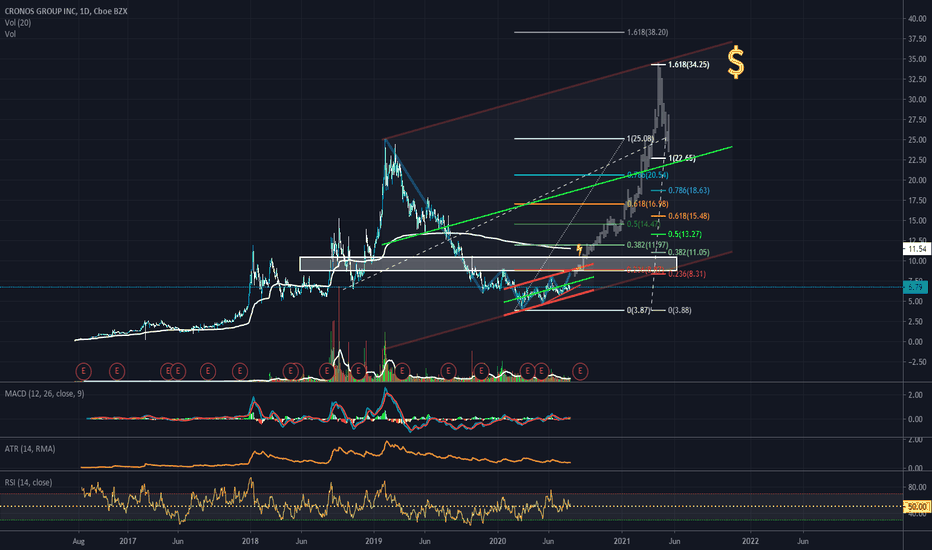Click the 1(25.08) Fibonacci level label
The image size is (932, 550).
point(640,139)
